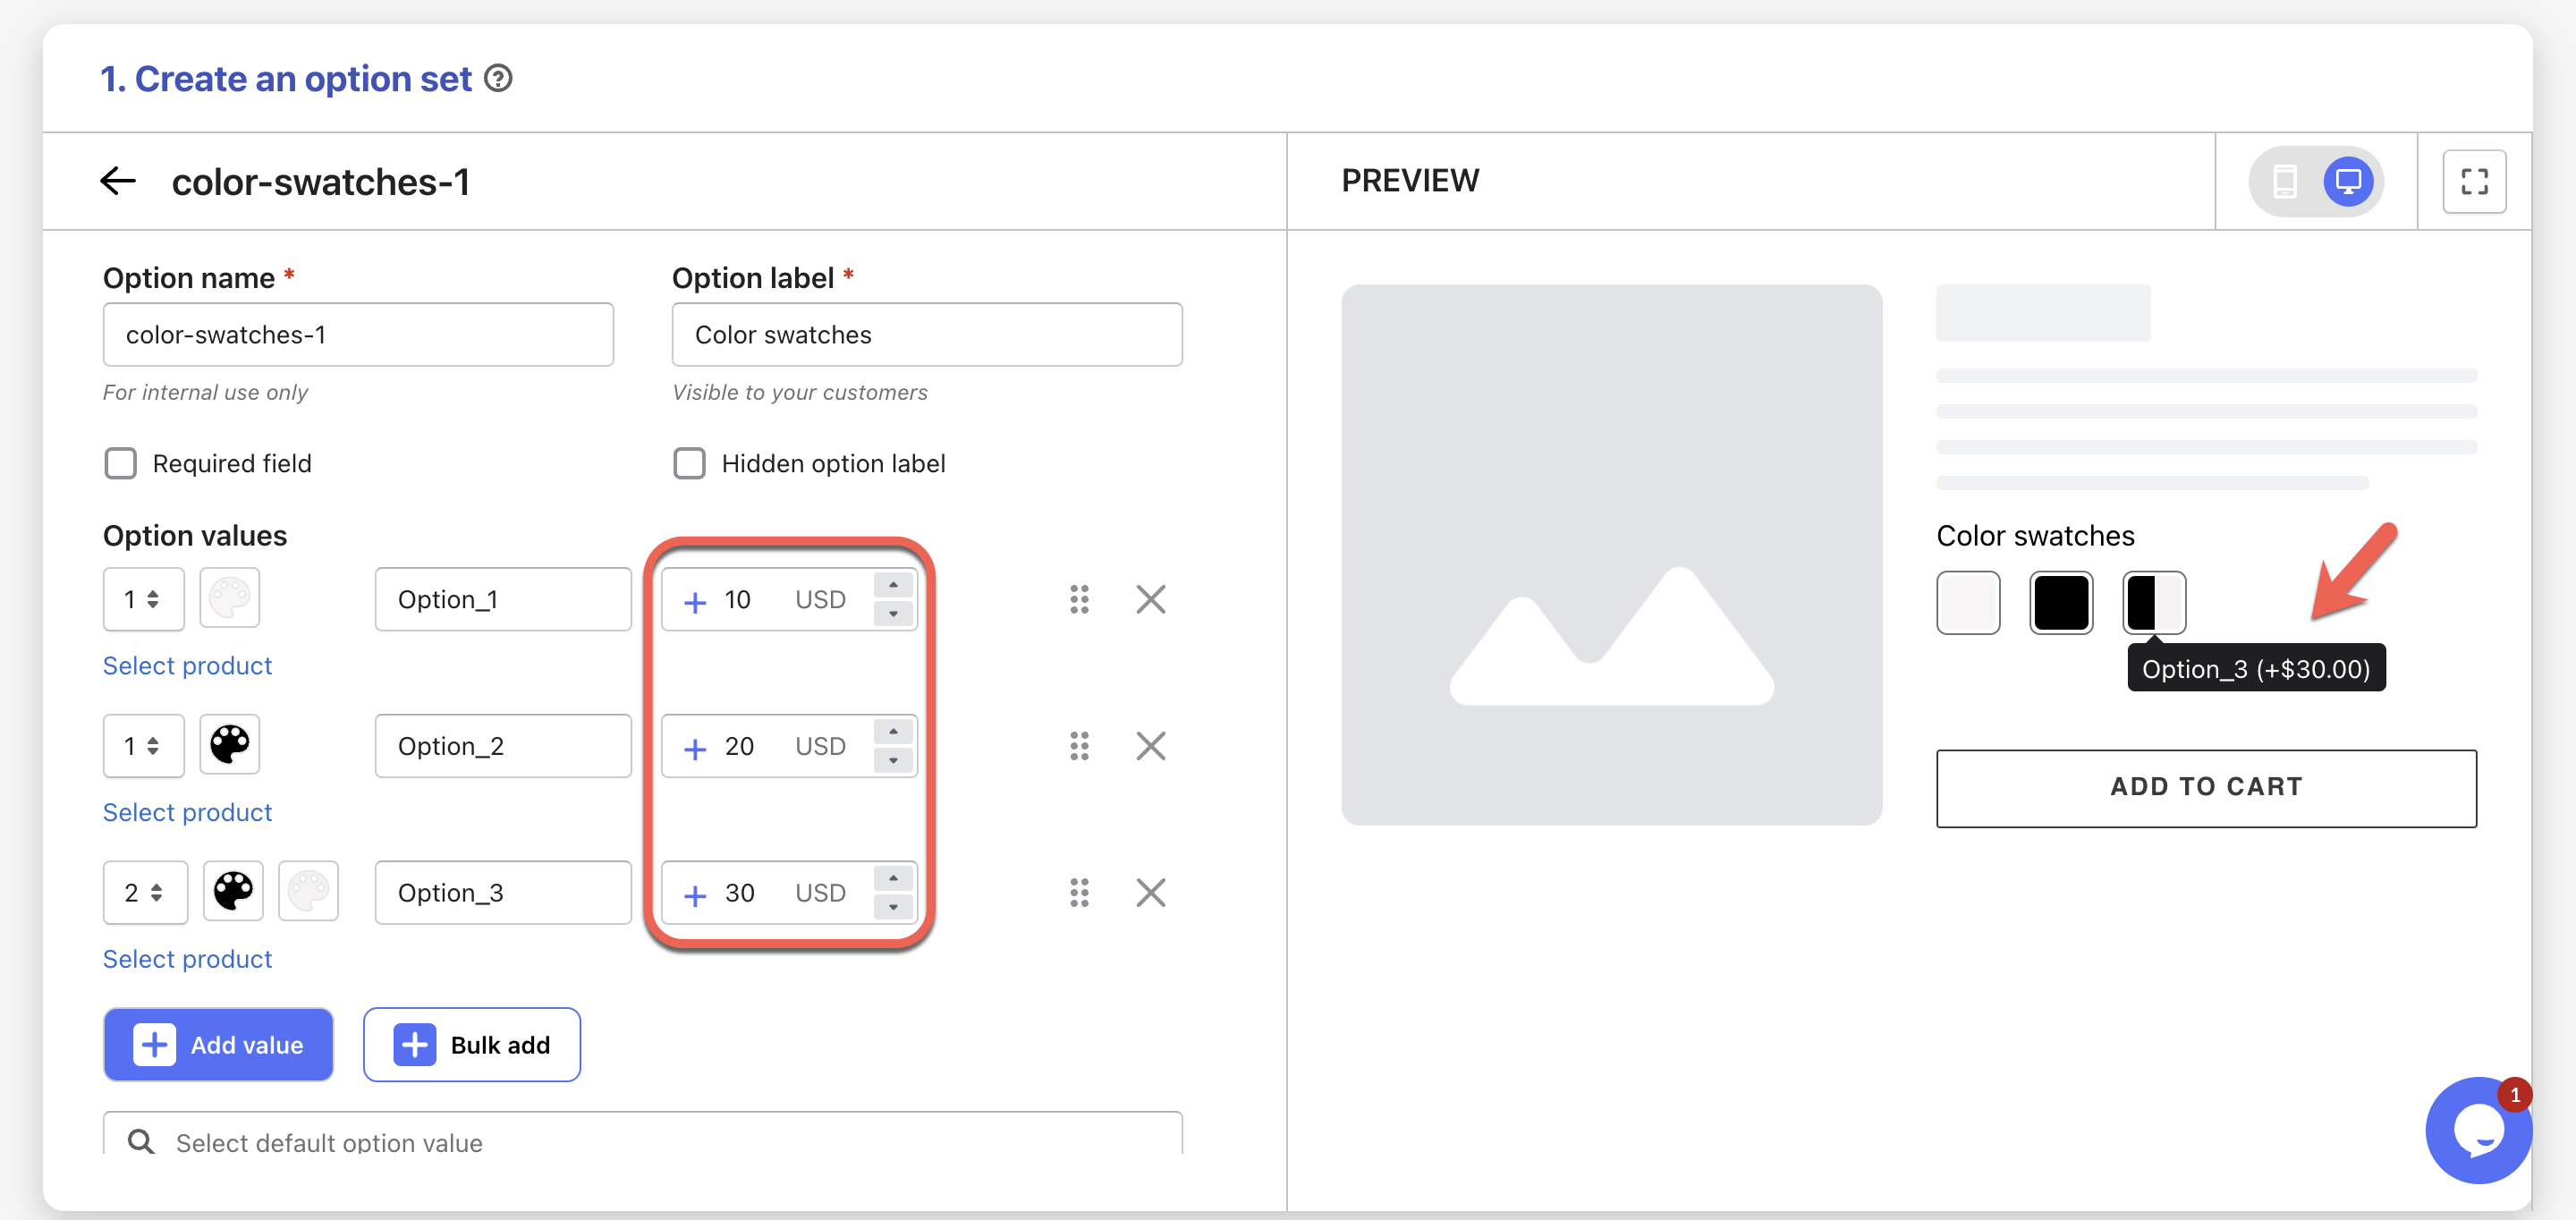Open the chat support bubble
Viewport: 2576px width, 1220px height.
pos(2476,1130)
